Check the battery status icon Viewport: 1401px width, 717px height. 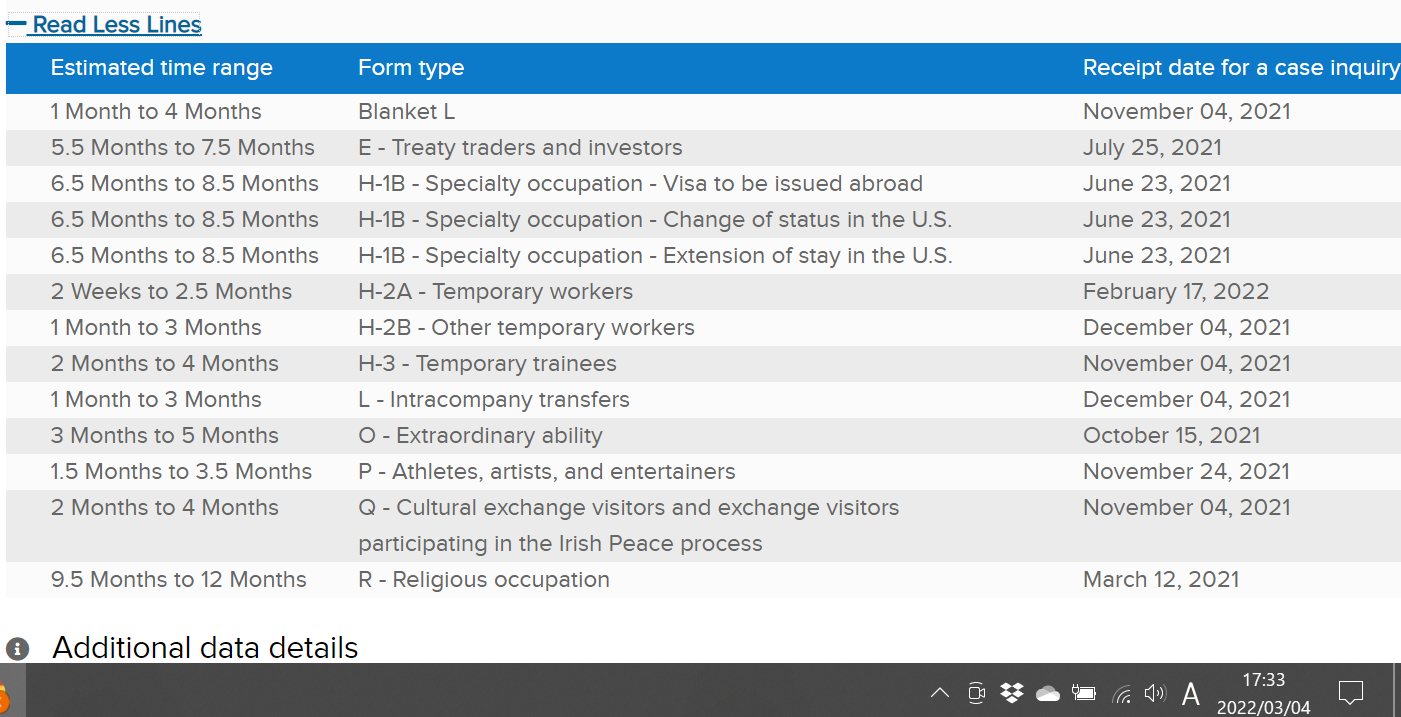point(1084,693)
